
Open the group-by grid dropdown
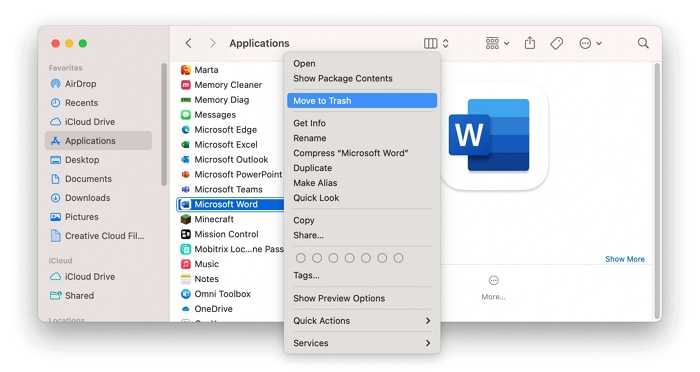[497, 43]
